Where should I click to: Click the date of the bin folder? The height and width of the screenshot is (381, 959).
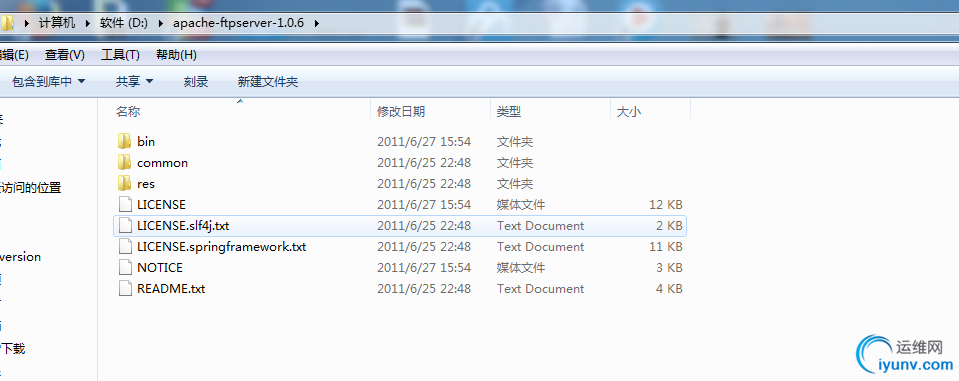(424, 142)
